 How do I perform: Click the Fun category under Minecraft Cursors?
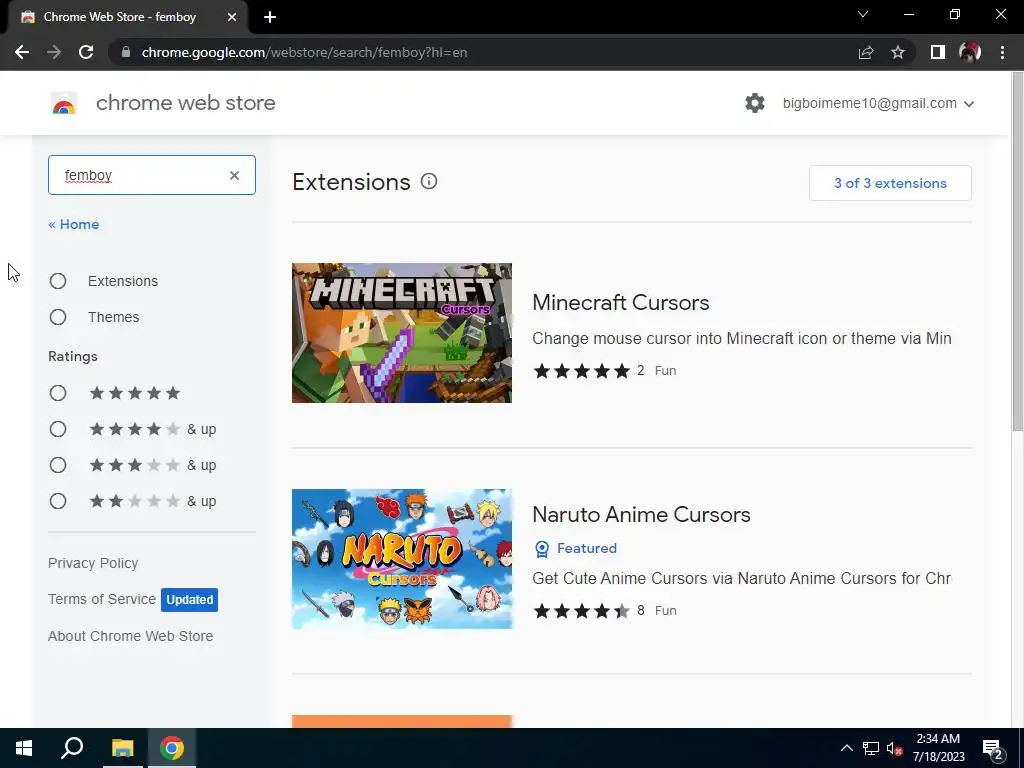click(x=665, y=371)
